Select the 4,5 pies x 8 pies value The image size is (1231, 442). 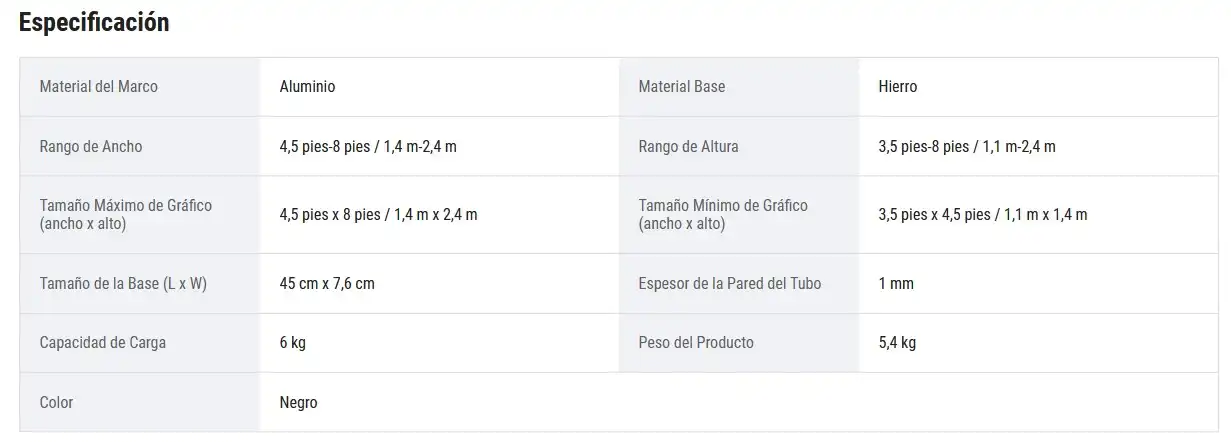(x=378, y=215)
